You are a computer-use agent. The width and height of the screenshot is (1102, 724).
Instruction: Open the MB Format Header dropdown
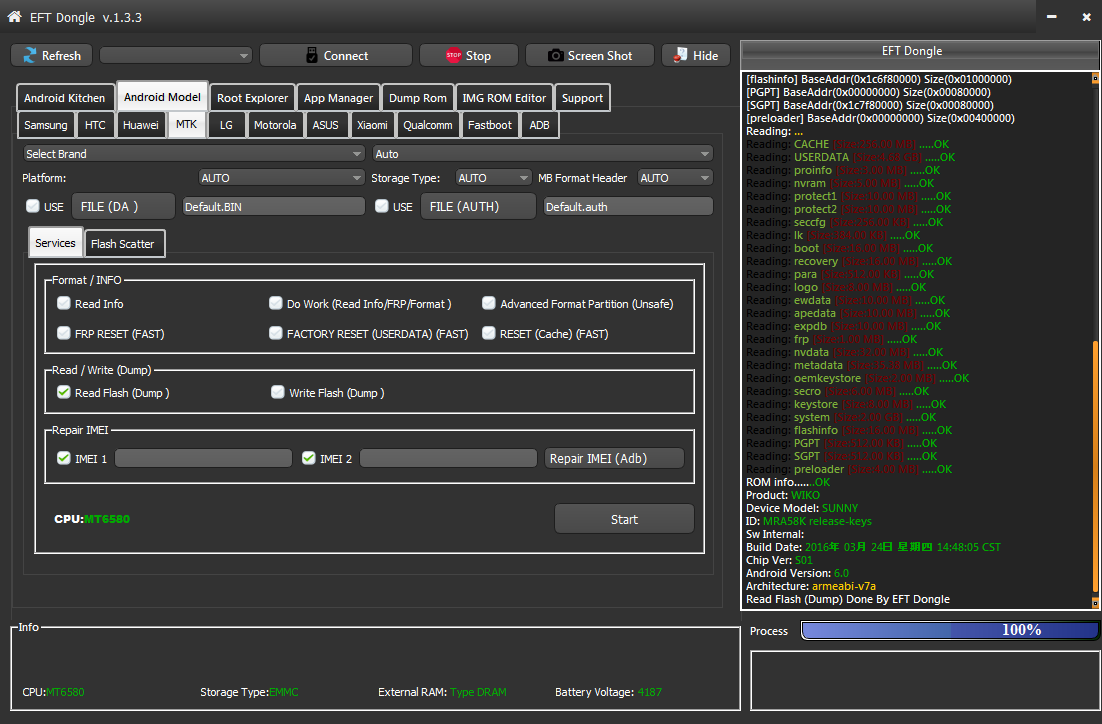coord(675,178)
